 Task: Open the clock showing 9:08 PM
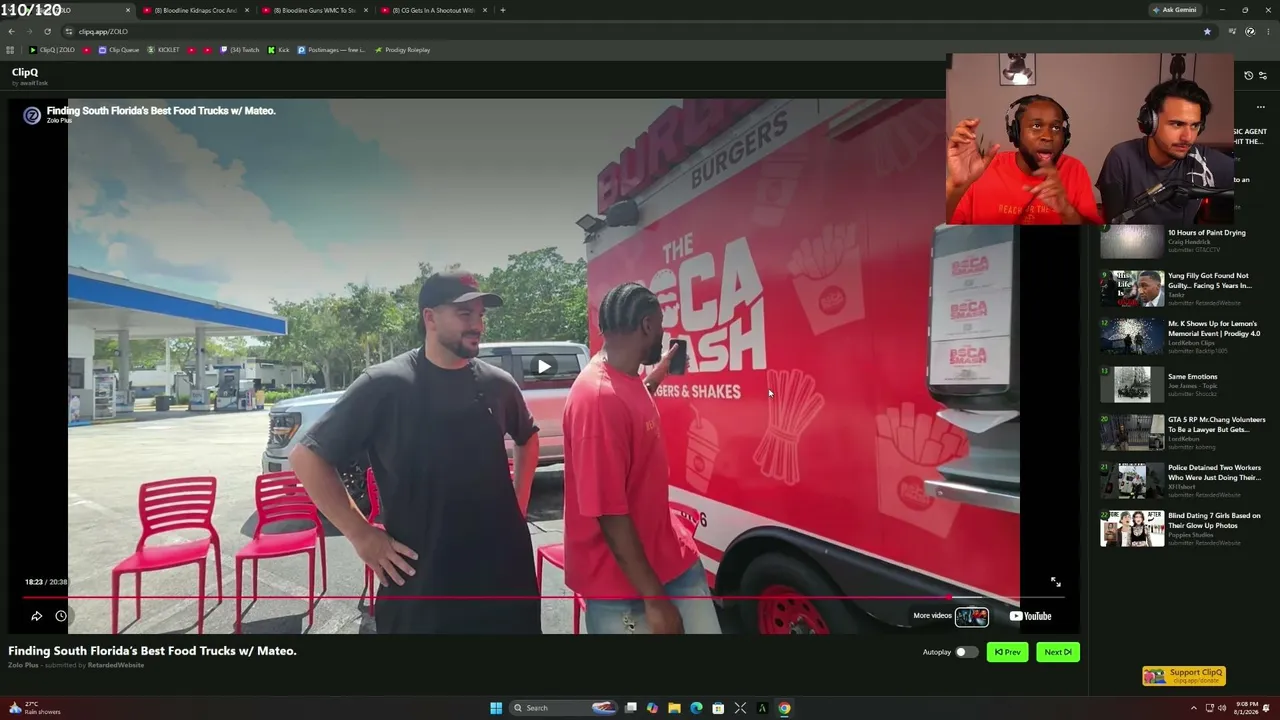click(x=1246, y=708)
